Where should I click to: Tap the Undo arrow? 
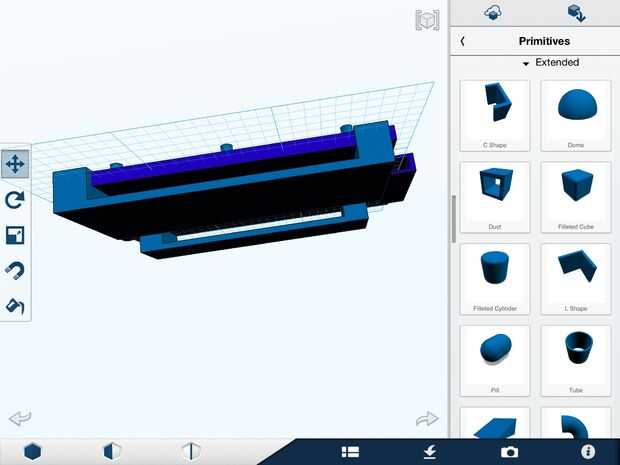[x=20, y=418]
